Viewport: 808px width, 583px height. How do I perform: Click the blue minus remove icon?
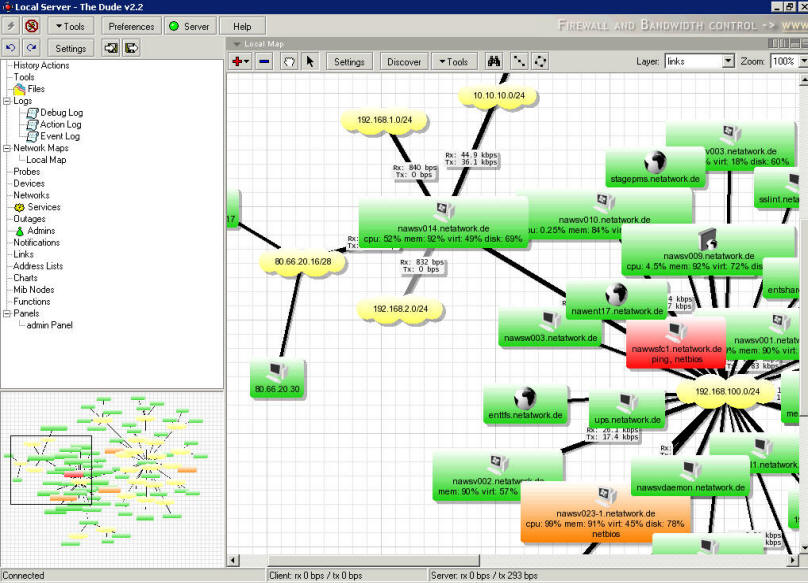tap(264, 62)
